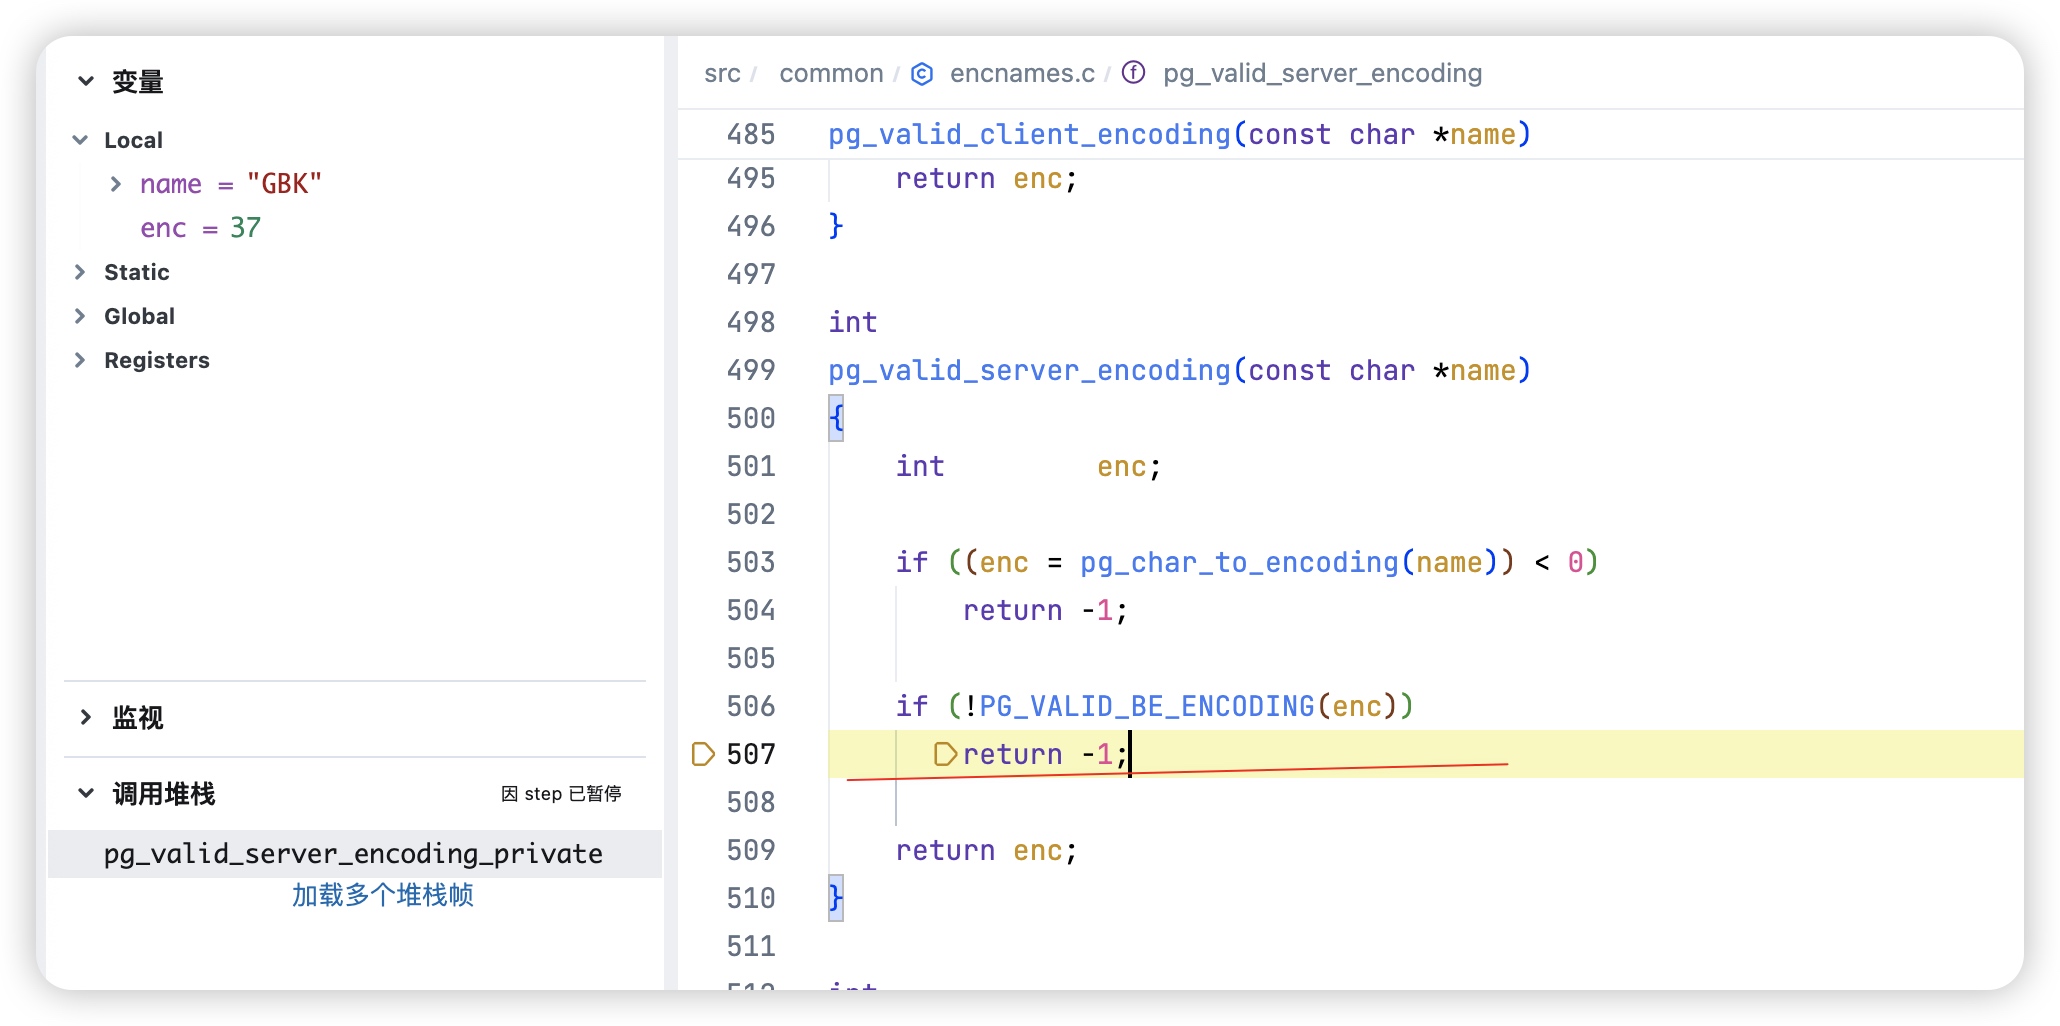This screenshot has width=2060, height=1026.
Task: Click pg_valid_server_encoding function name on line 499
Action: 1029,370
